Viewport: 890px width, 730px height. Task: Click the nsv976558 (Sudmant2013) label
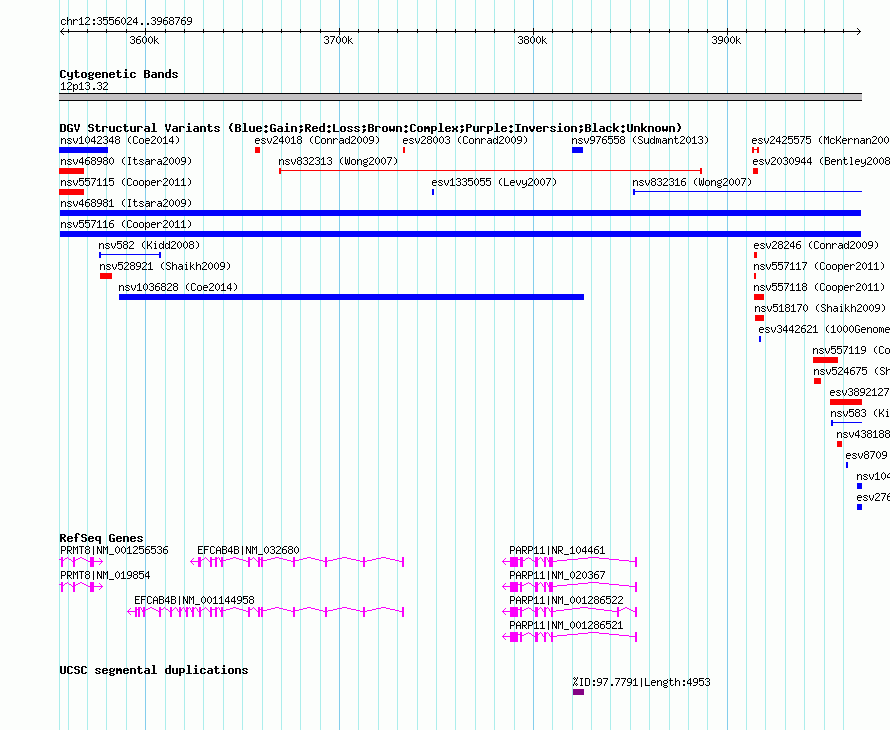(x=640, y=140)
